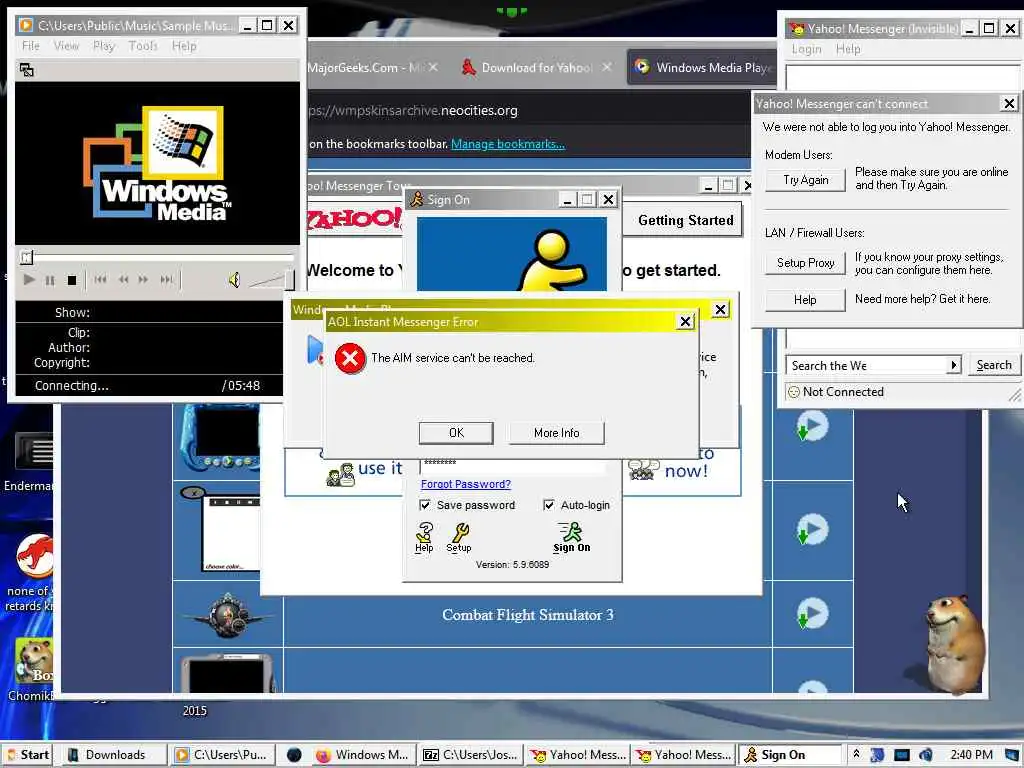Click the Setup Proxy button
Viewport: 1024px width, 768px height.
[x=806, y=263]
